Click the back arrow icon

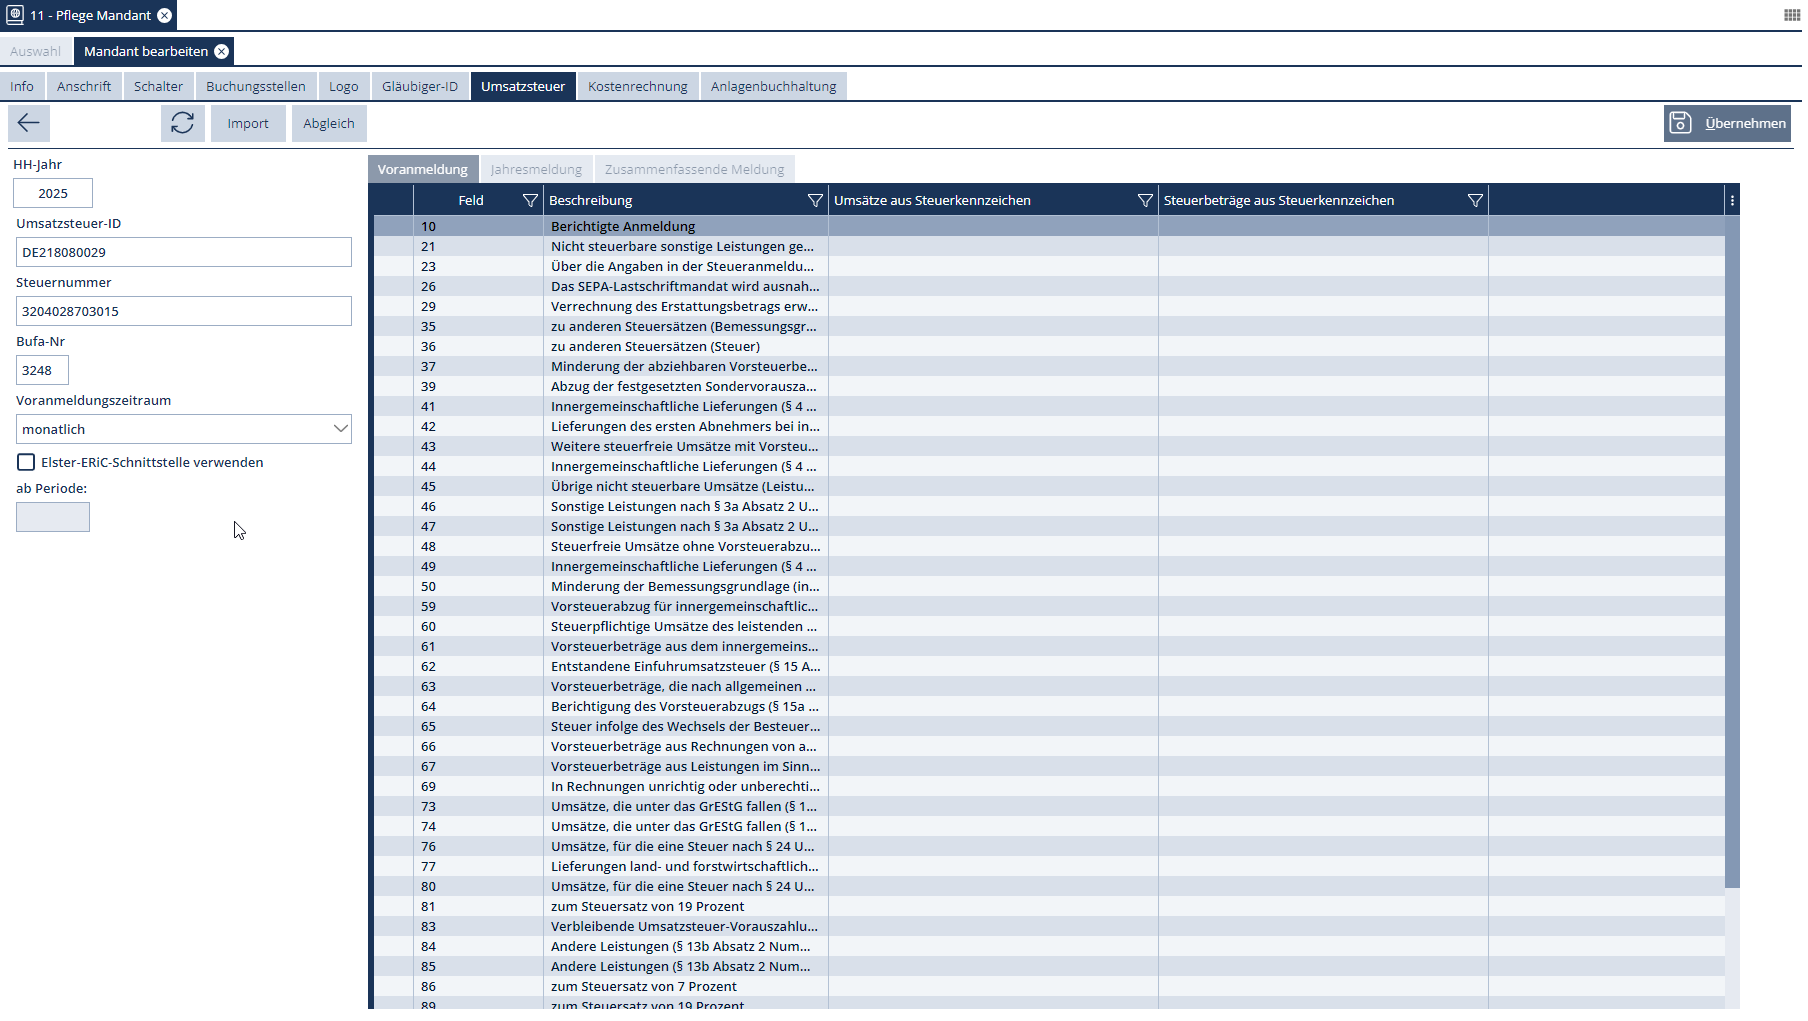click(28, 123)
